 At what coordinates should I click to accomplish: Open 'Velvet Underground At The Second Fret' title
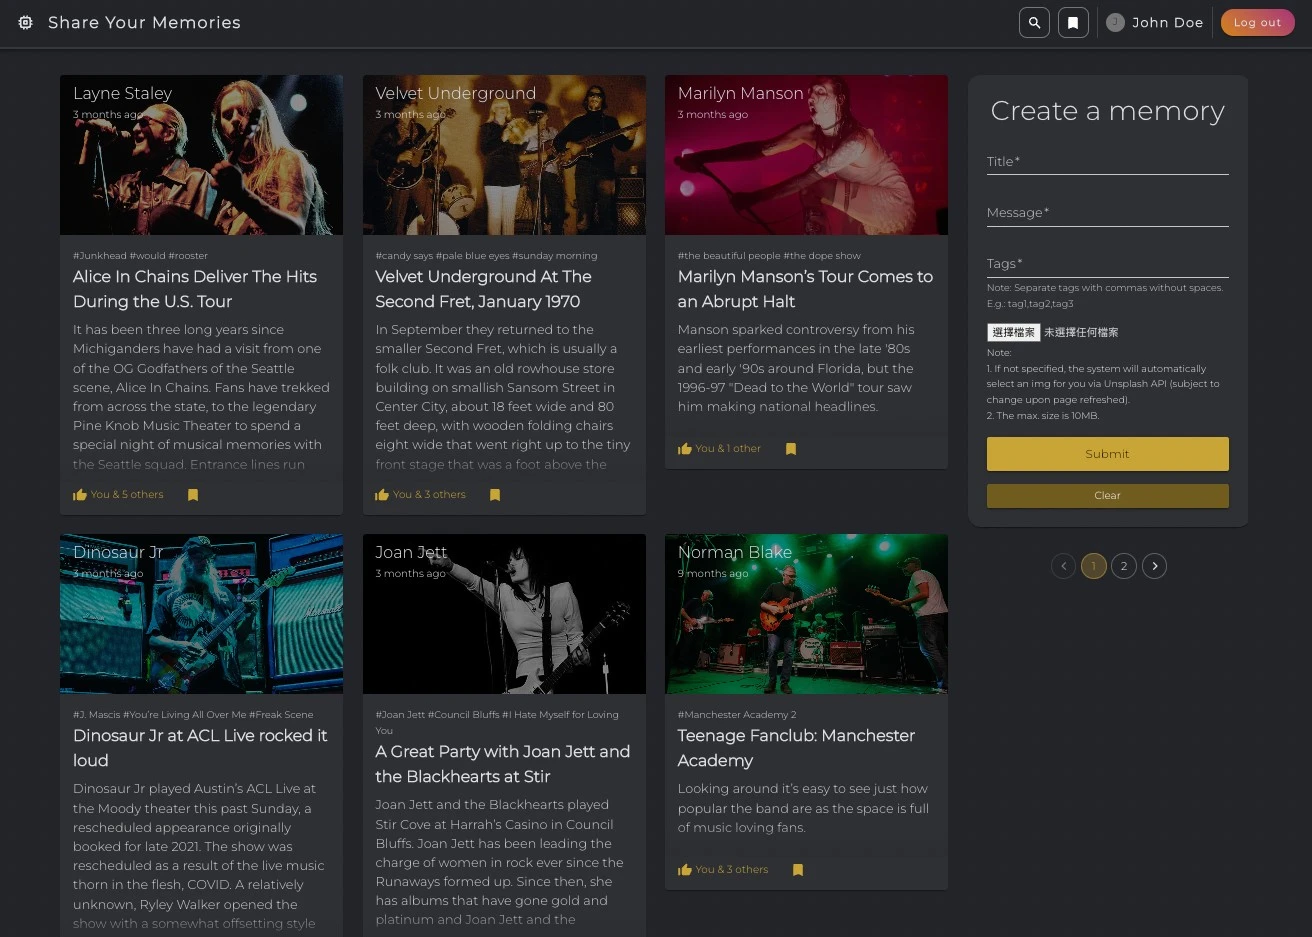483,289
